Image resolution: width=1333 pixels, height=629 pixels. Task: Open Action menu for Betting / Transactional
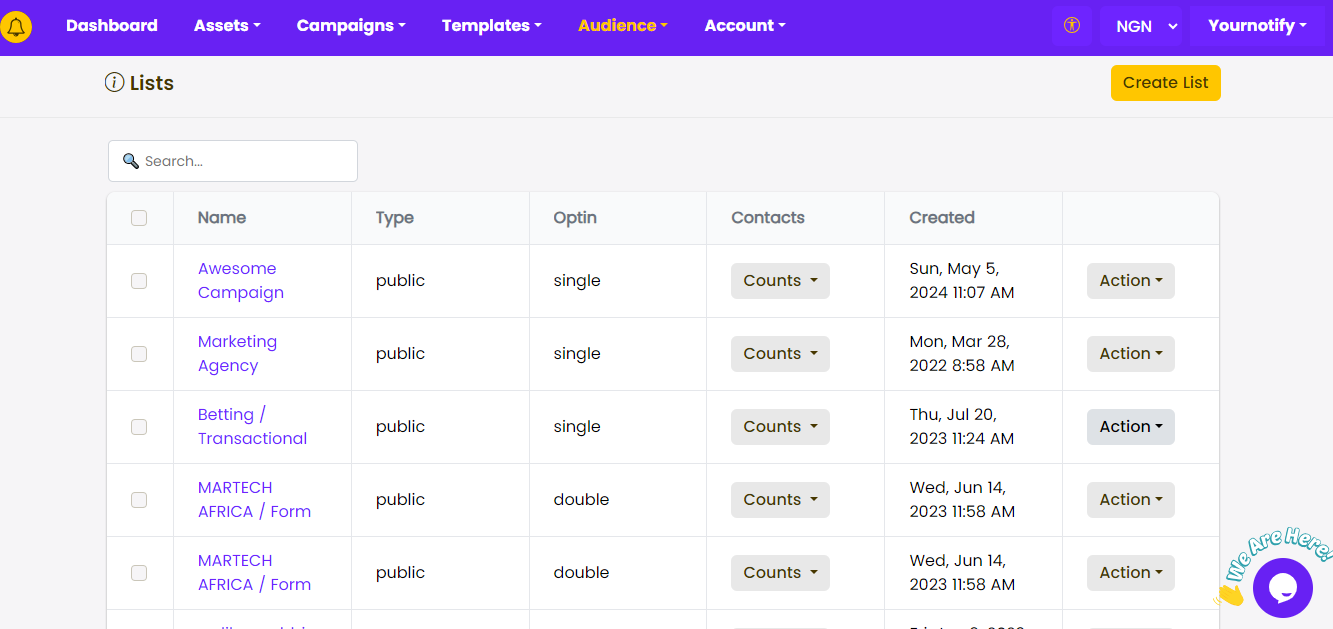click(1131, 427)
